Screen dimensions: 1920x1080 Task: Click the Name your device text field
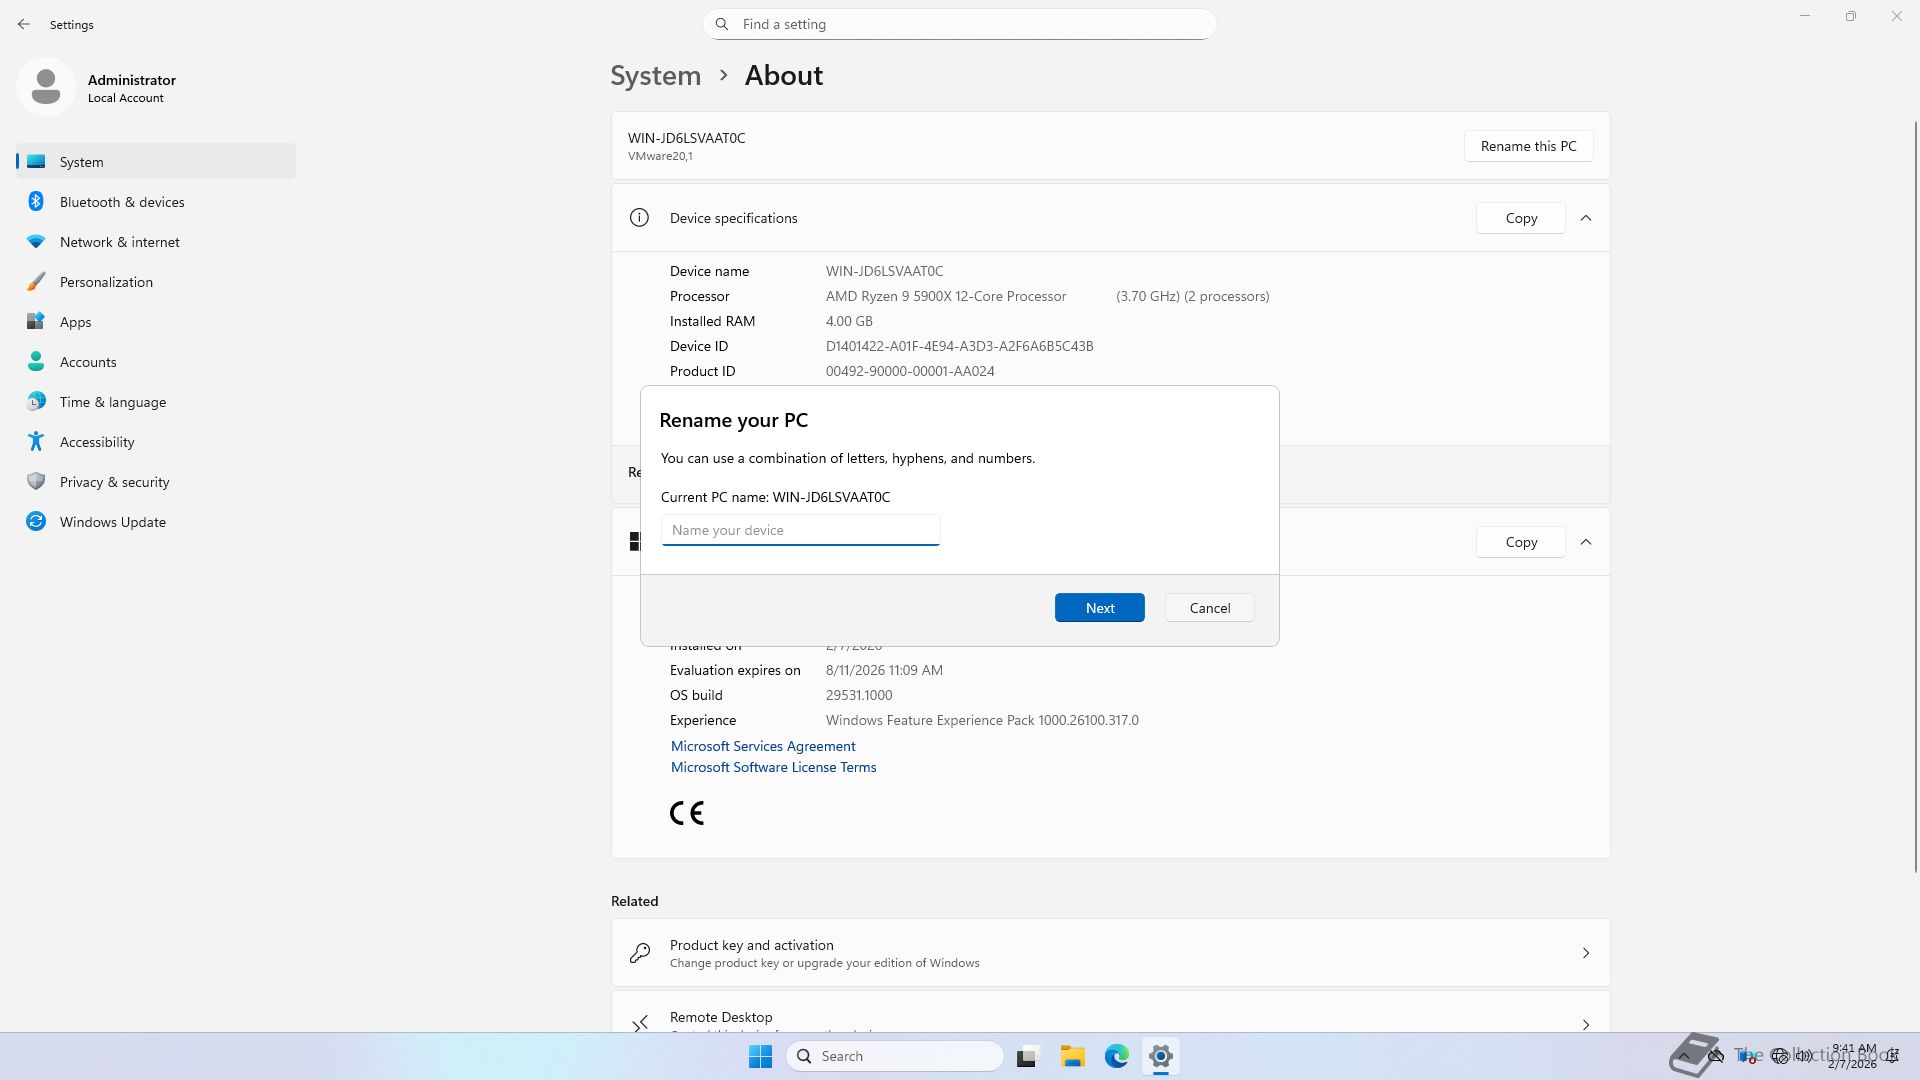pos(800,530)
